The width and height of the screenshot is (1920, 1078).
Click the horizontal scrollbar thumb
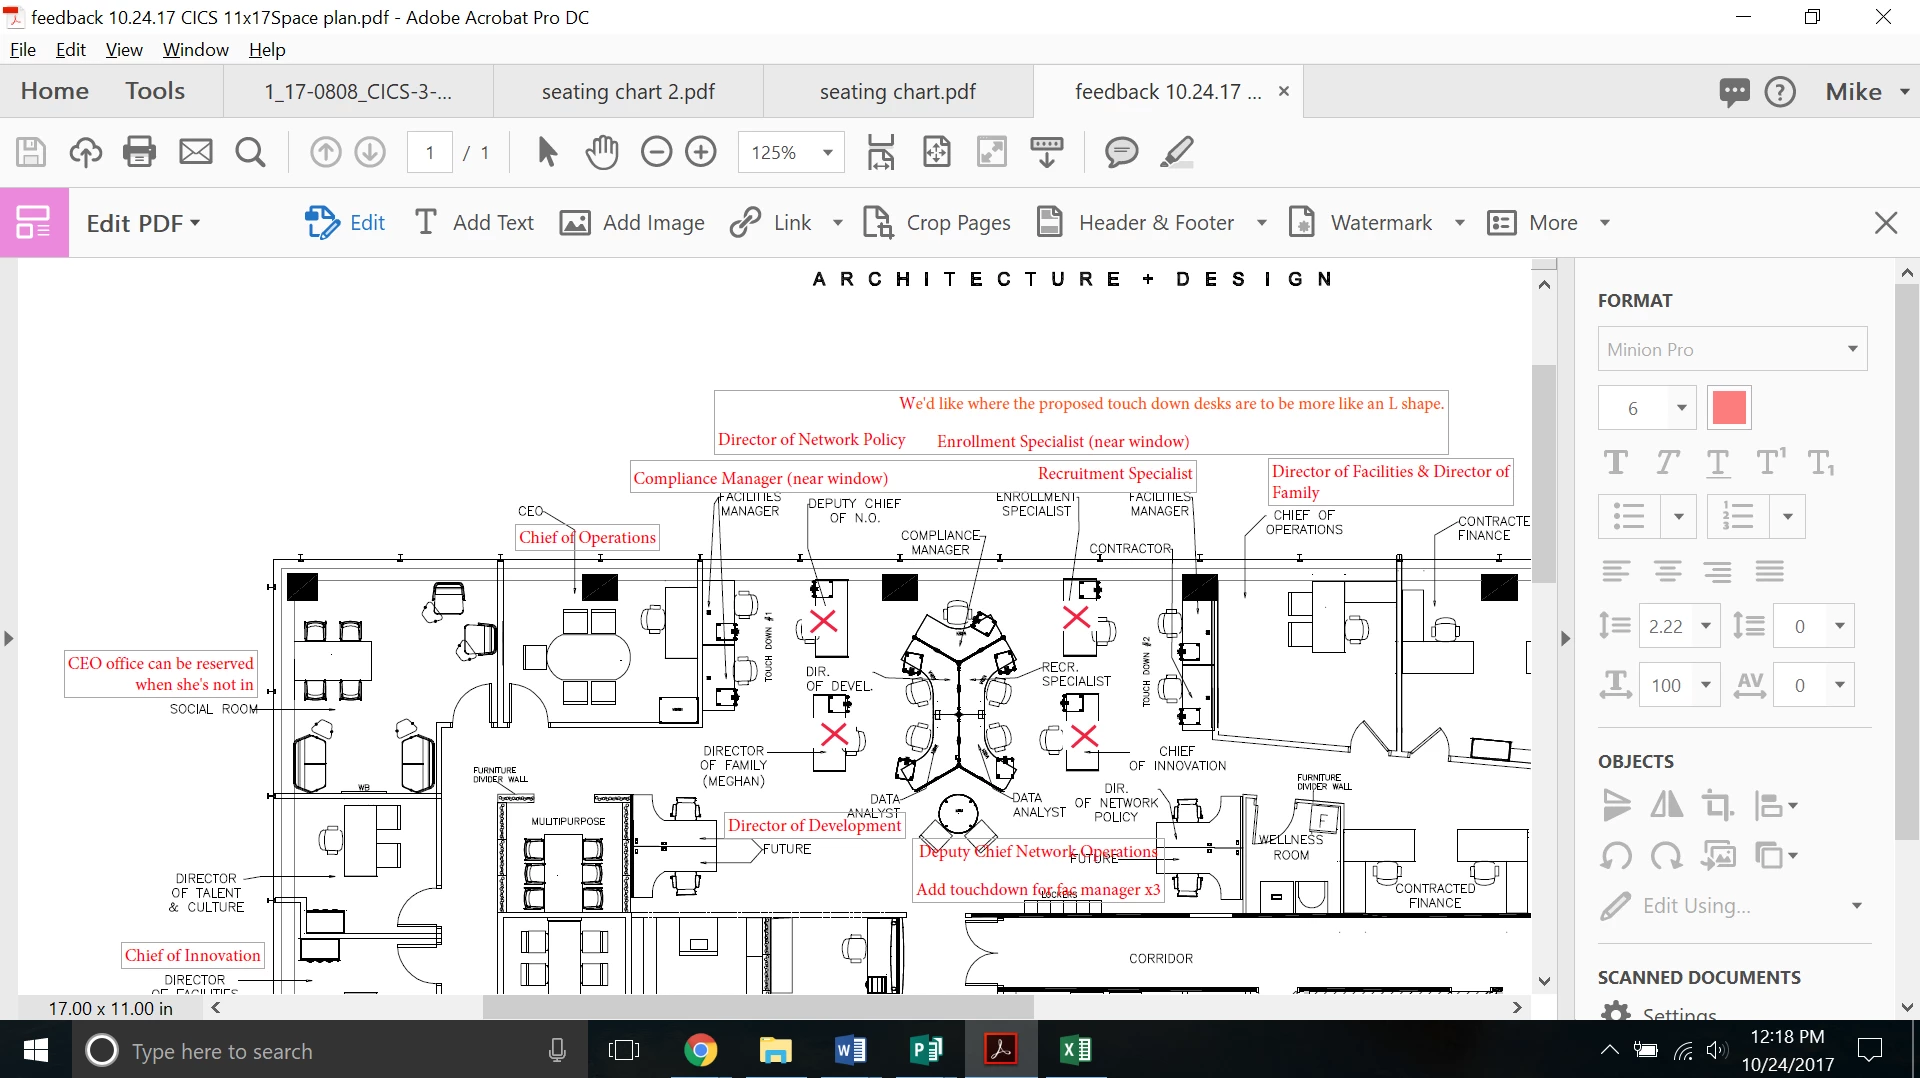click(757, 1007)
